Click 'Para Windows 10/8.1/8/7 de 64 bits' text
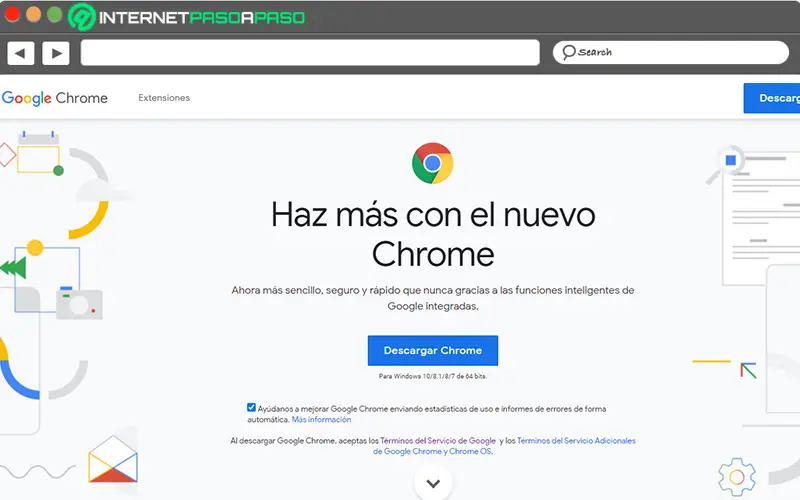 433,376
